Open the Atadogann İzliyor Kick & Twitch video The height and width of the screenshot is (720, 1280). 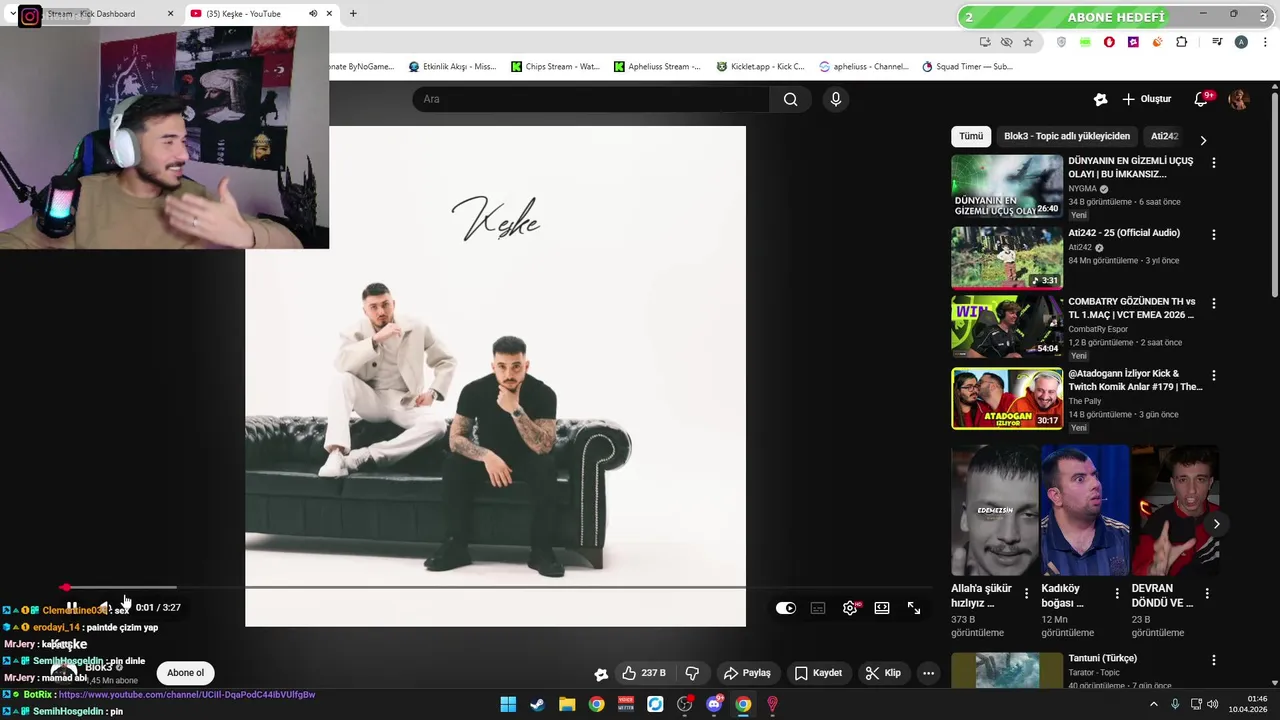tap(1007, 398)
